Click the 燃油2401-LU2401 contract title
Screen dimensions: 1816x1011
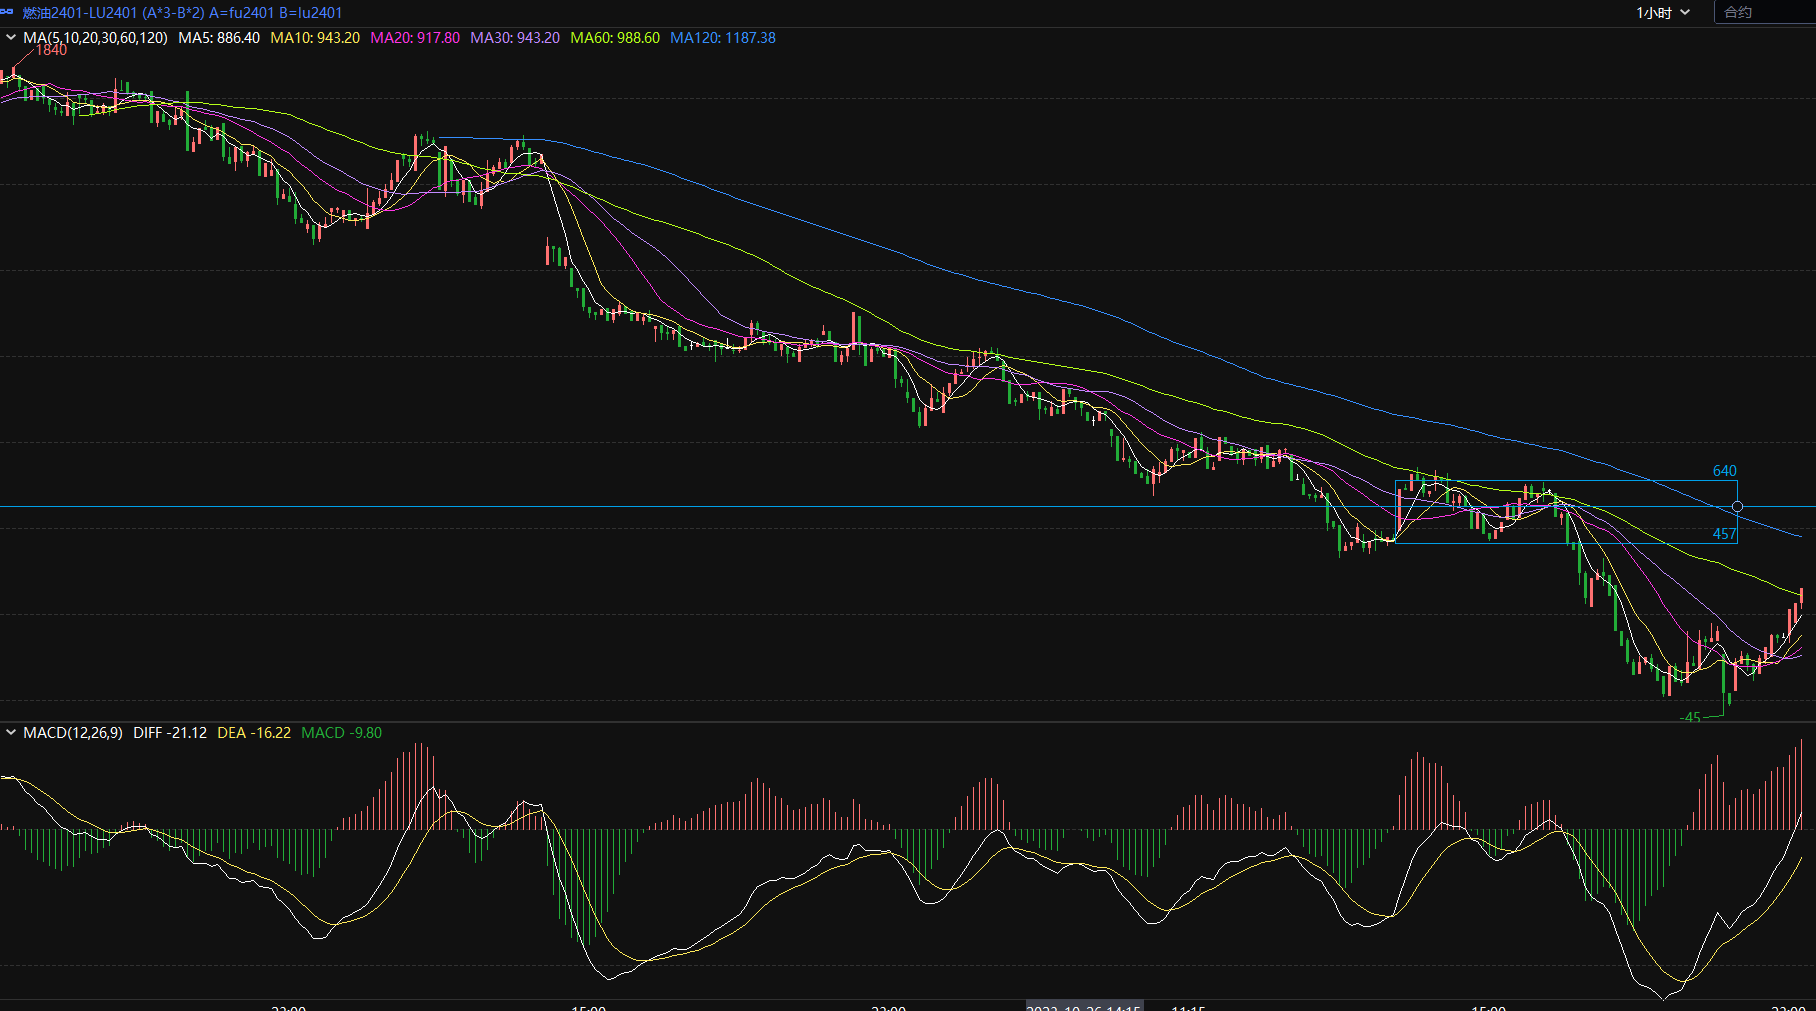click(182, 13)
